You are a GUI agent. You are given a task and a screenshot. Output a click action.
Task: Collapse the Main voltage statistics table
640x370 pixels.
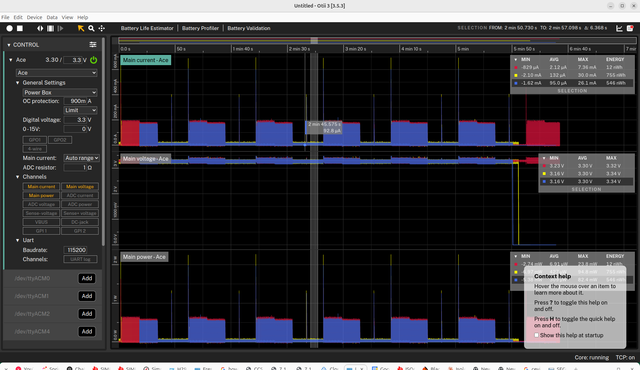click(544, 158)
